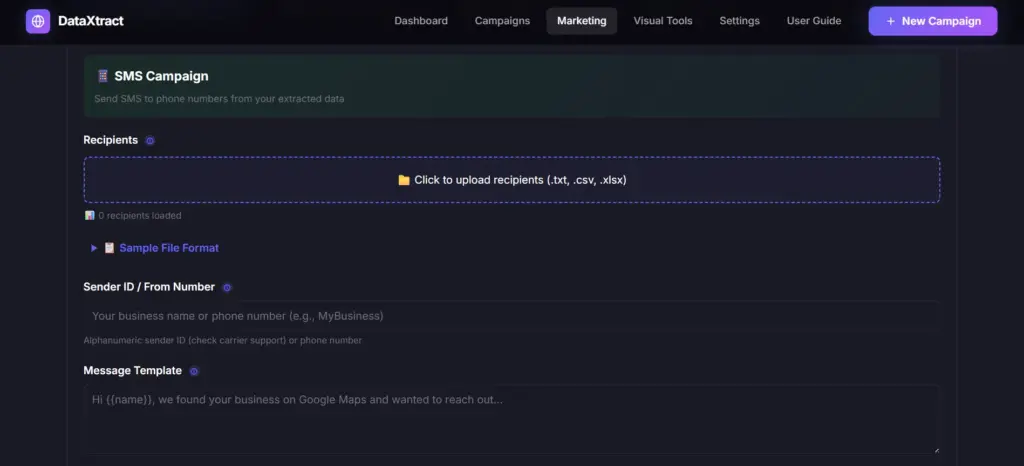Click the 'Sender ID / From Number' label

[149, 287]
